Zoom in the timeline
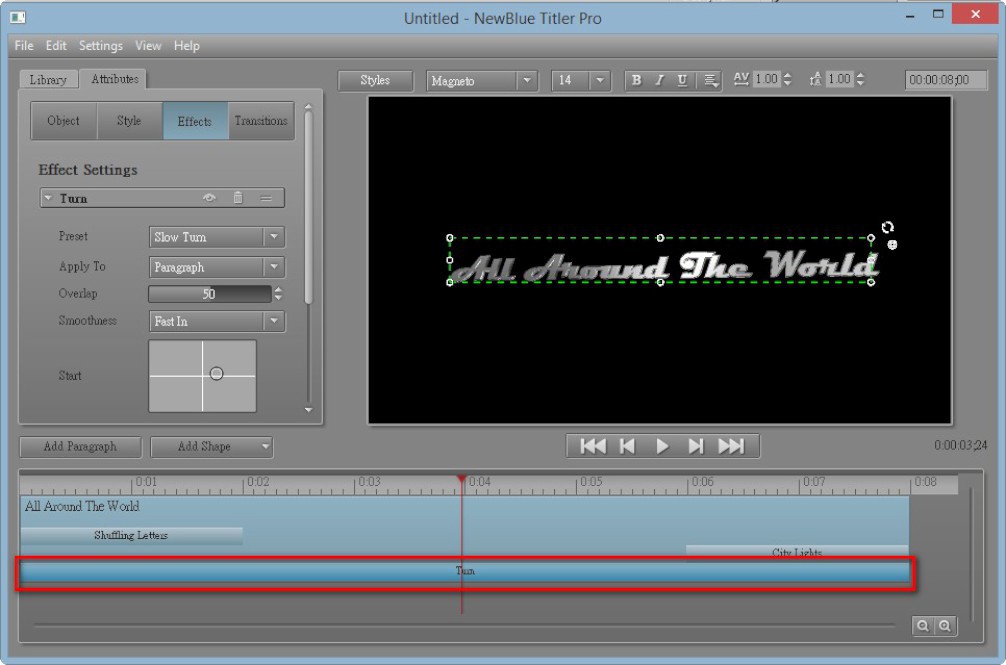Viewport: 1006px width, 665px height. click(945, 626)
